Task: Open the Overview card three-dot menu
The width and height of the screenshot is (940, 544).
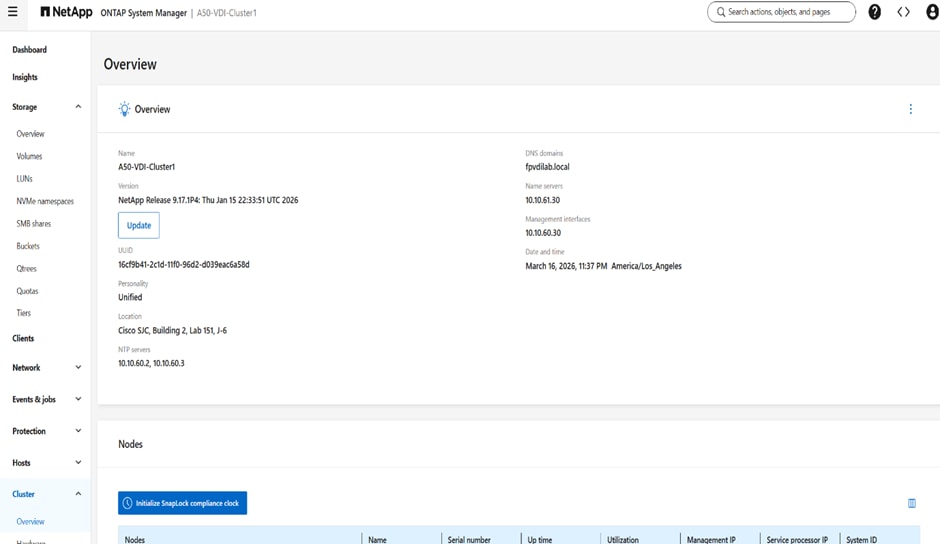Action: coord(911,109)
